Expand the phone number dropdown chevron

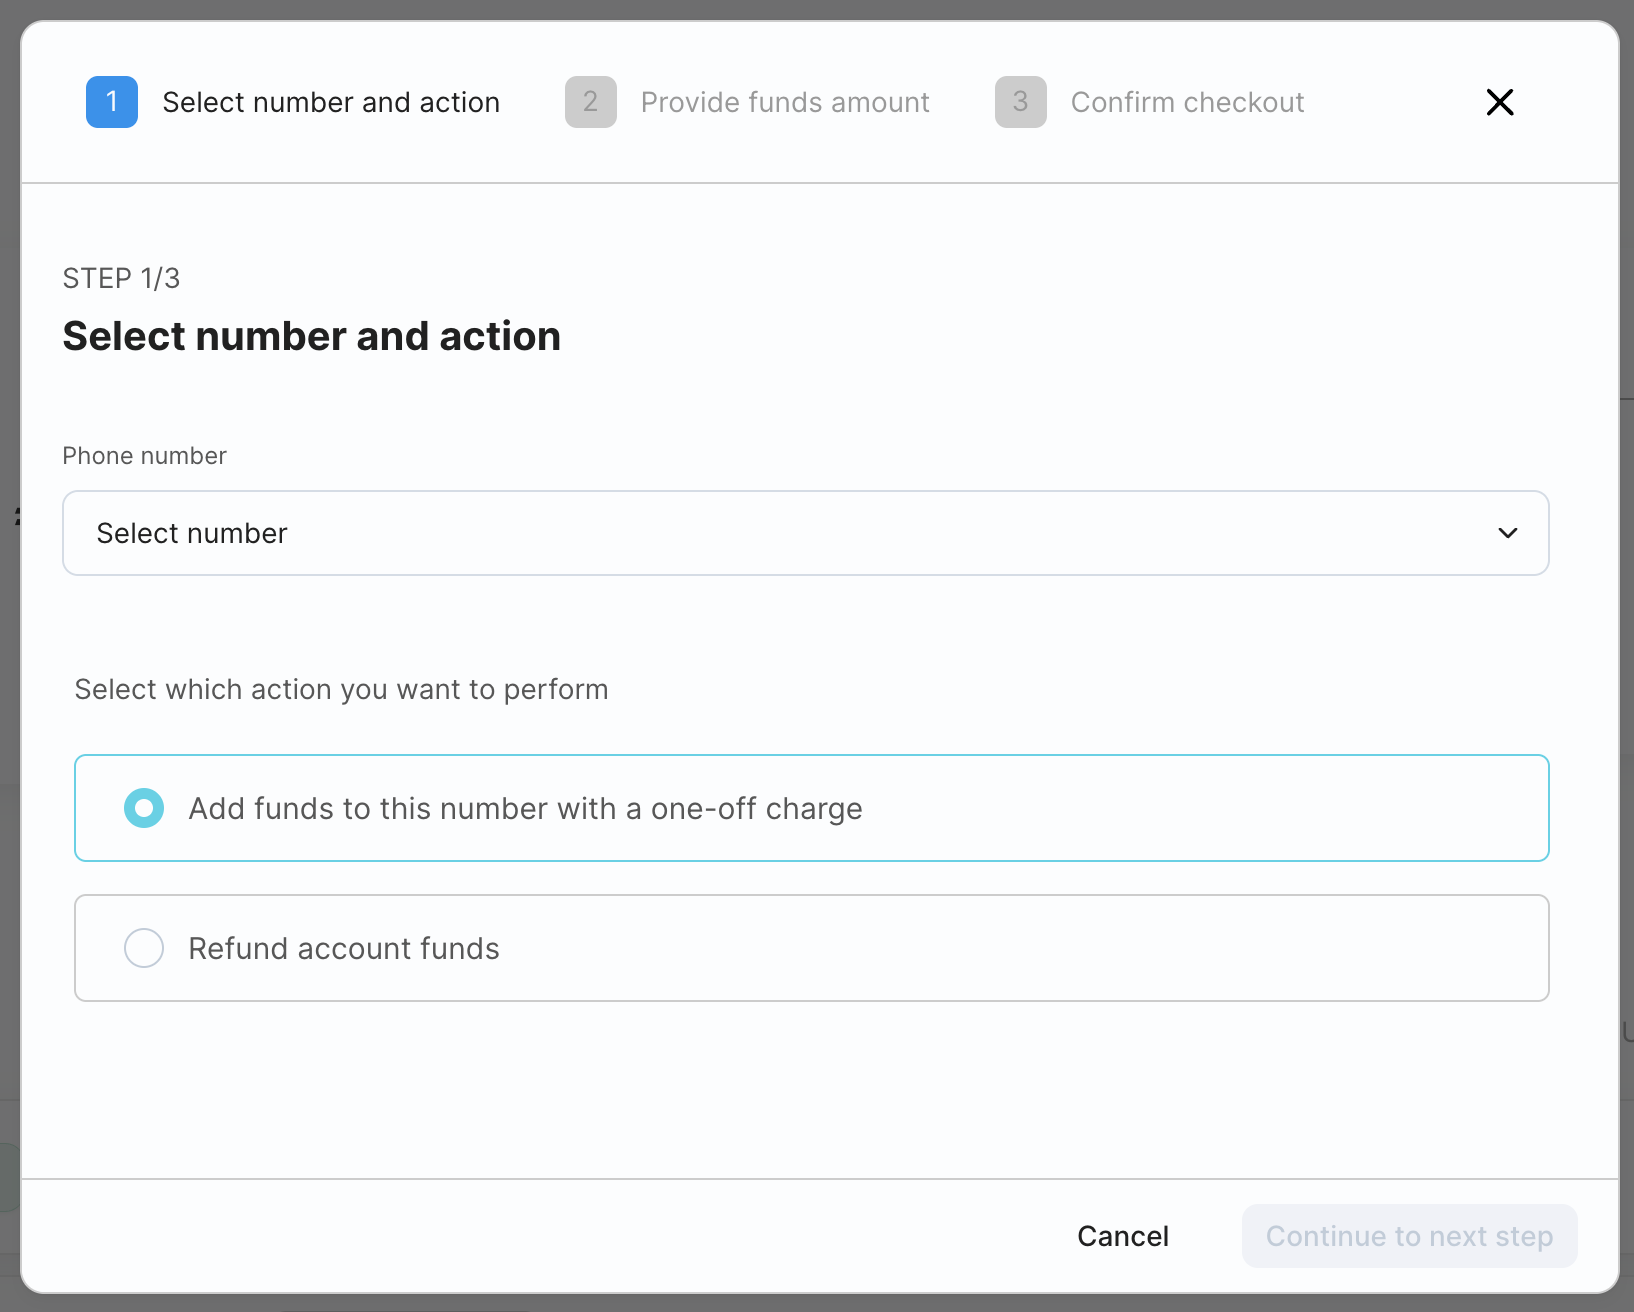coord(1507,533)
